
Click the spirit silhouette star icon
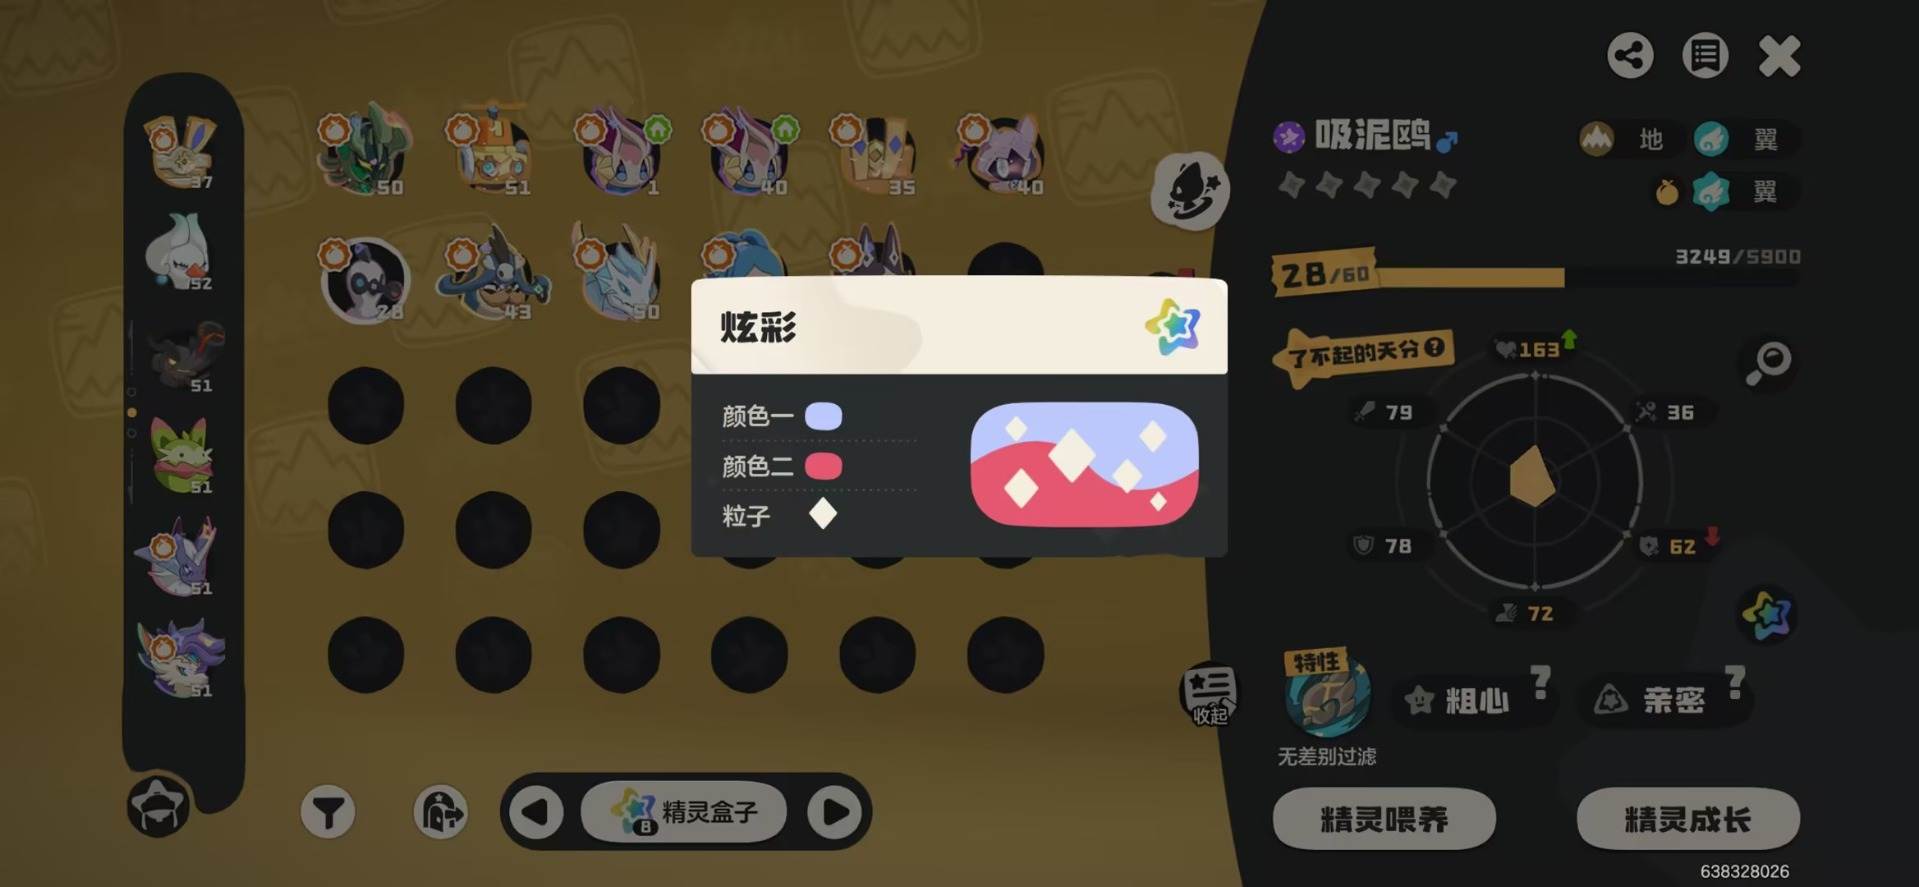click(1189, 191)
